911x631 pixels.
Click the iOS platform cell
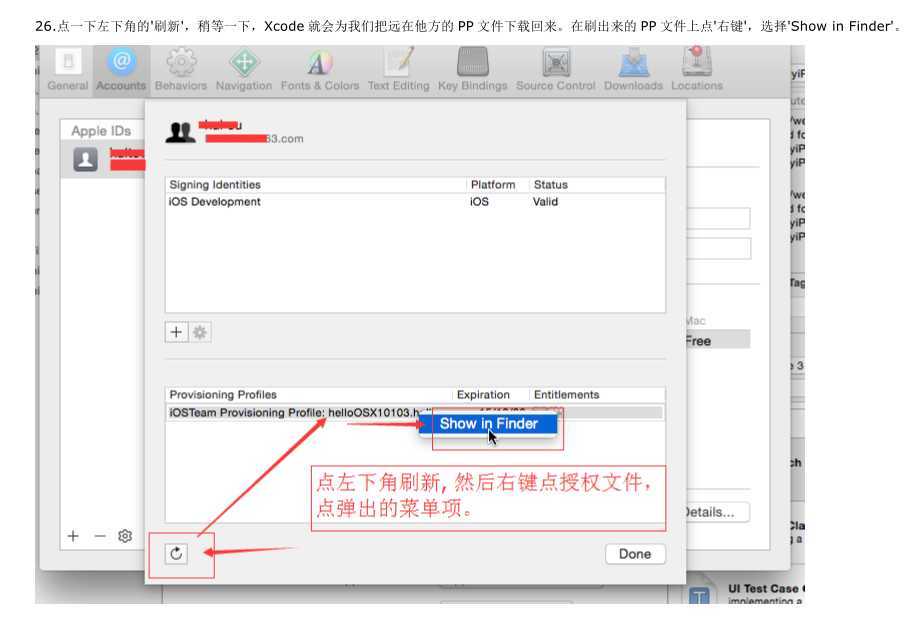point(479,202)
